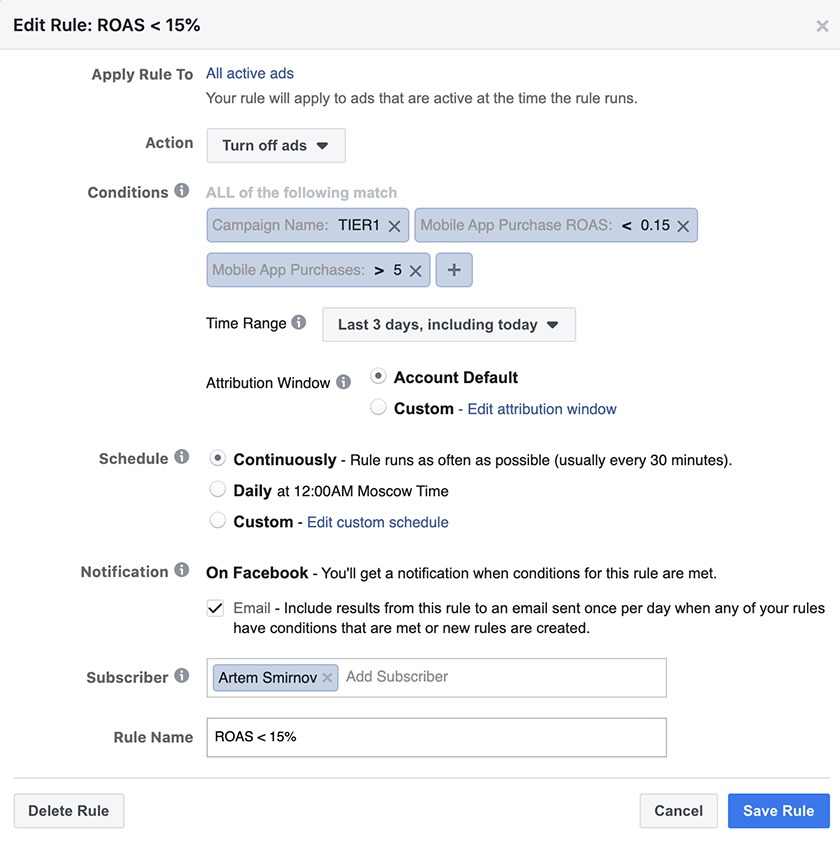Open the Turn off ads action dropdown

coord(275,145)
